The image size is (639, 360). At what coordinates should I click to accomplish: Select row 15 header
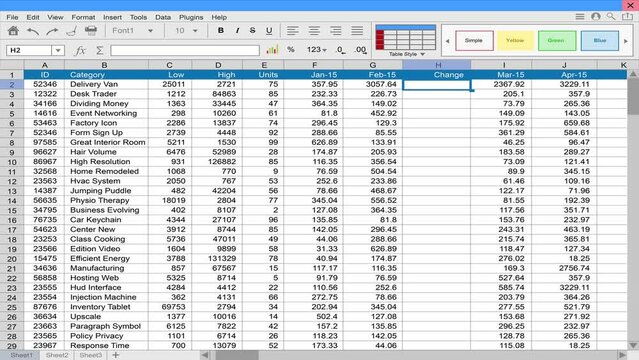point(12,210)
